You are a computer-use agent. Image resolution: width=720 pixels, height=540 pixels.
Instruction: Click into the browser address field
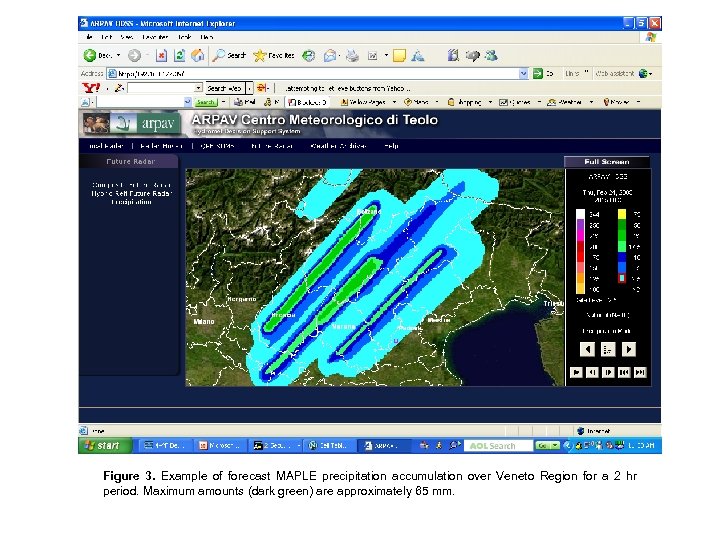click(318, 73)
